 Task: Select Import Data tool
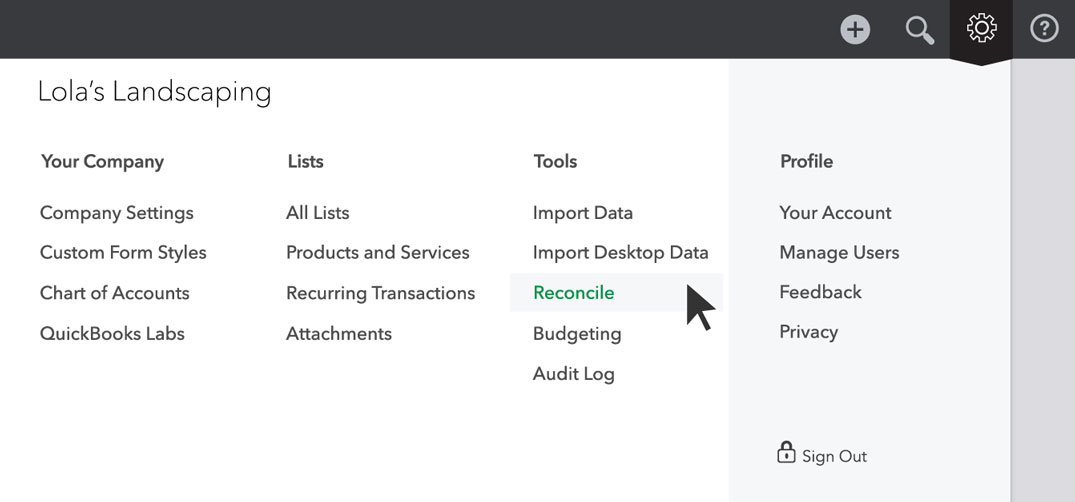coord(583,213)
